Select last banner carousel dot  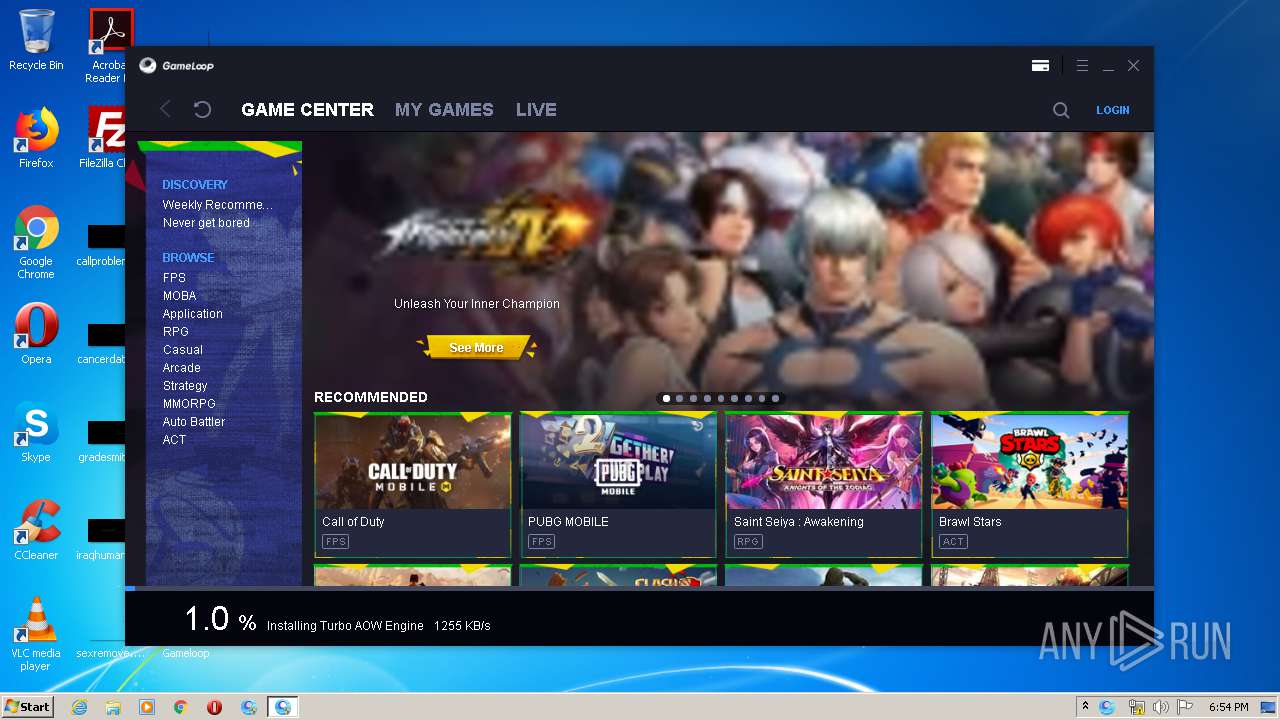coord(775,398)
